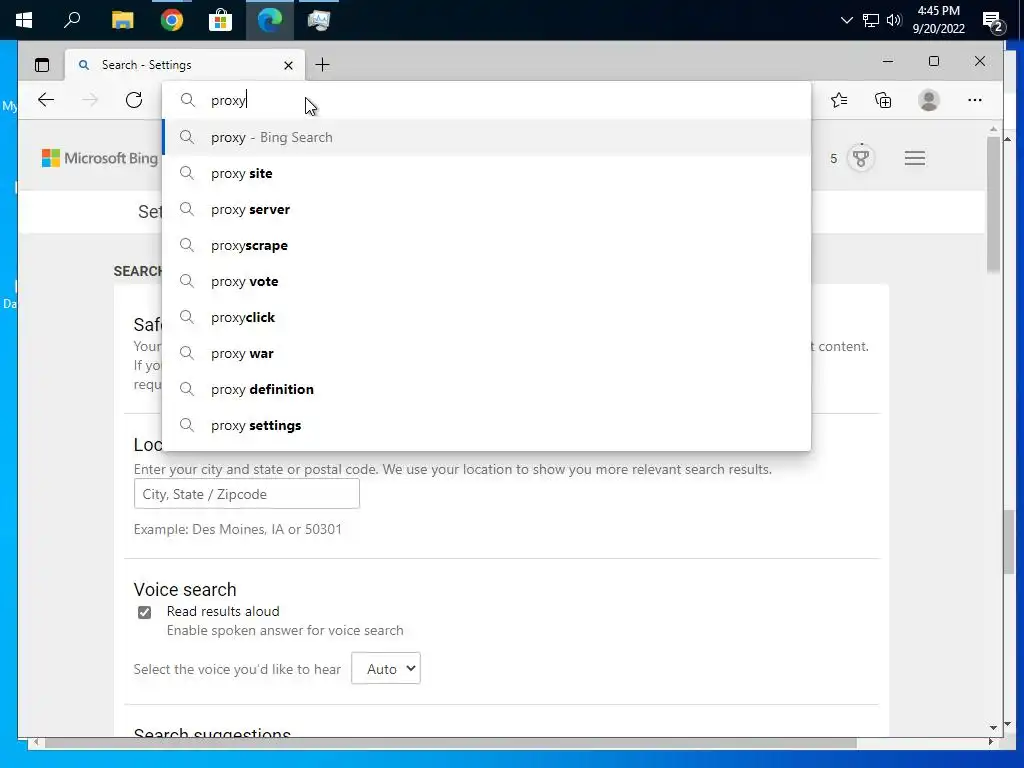This screenshot has width=1024, height=768.
Task: Open the Favorites star list icon
Action: tap(839, 100)
